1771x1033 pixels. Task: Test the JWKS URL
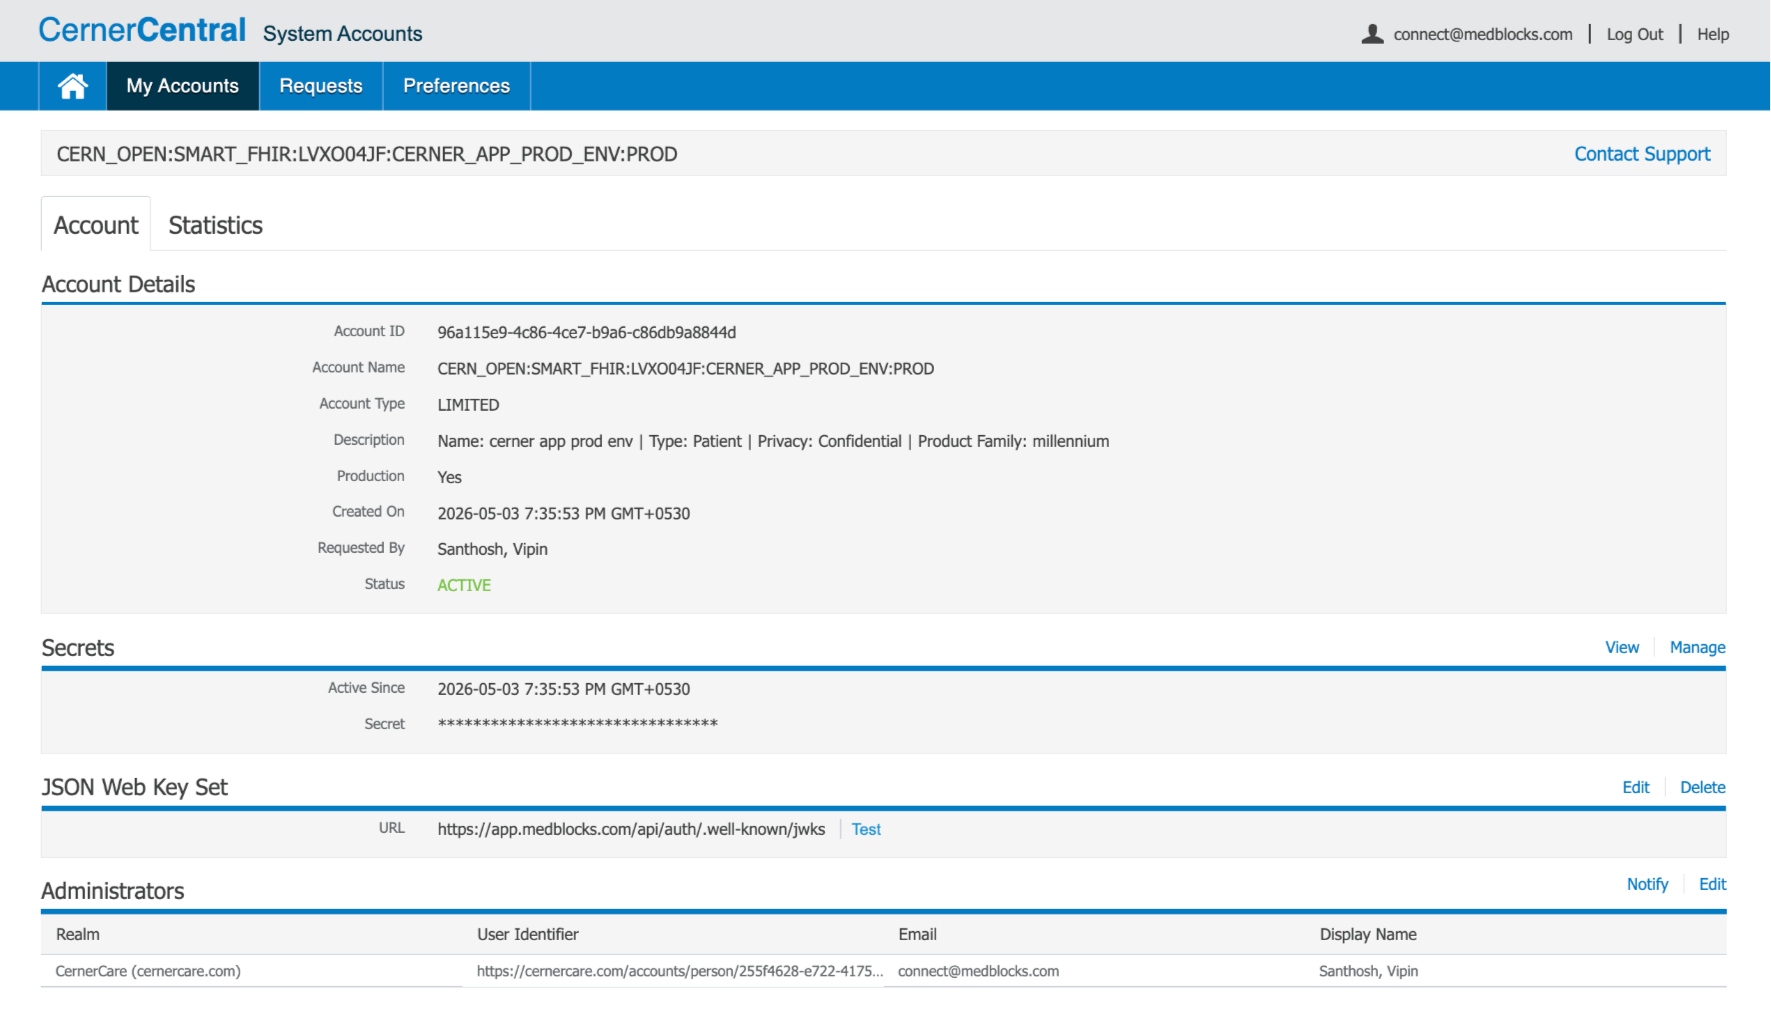coord(866,829)
